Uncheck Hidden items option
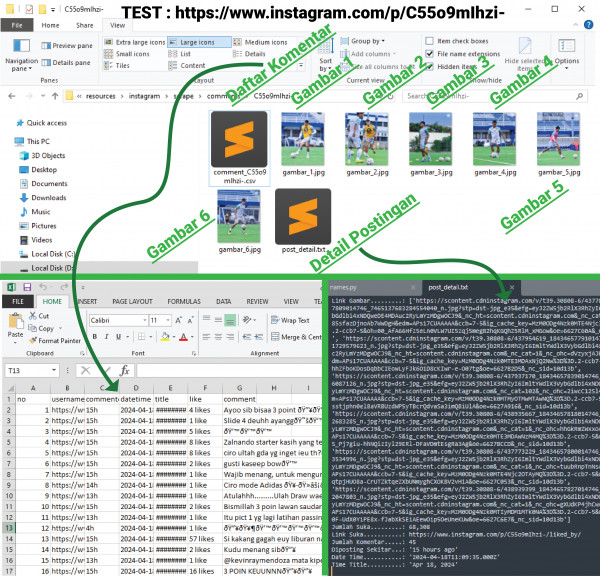Viewport: 600px width, 576px height. [x=451, y=66]
